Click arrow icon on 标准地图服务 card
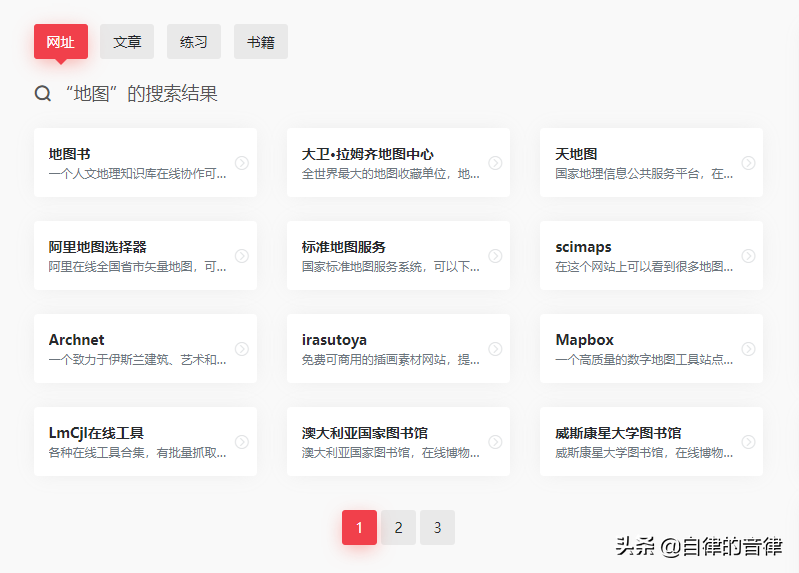Screen dimensions: 799x573 495,255
